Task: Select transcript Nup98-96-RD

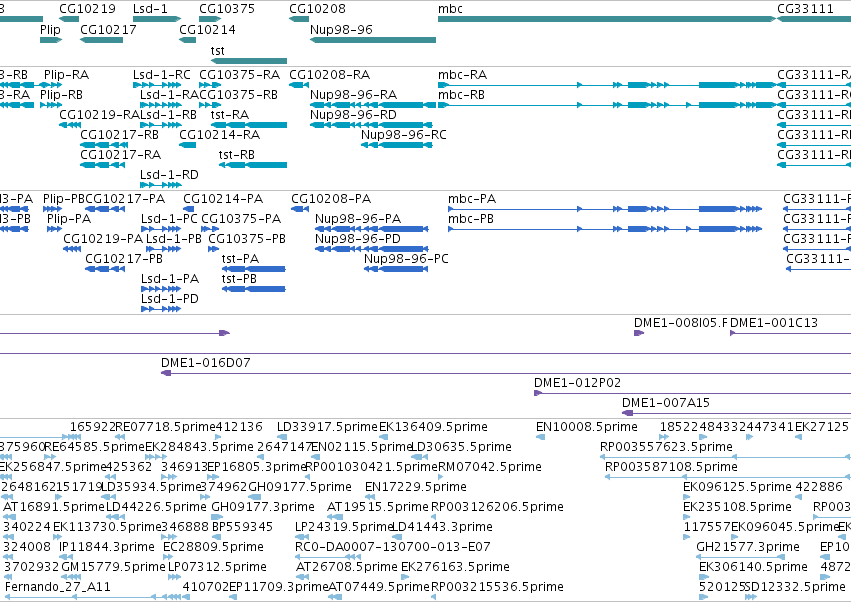Action: (371, 125)
